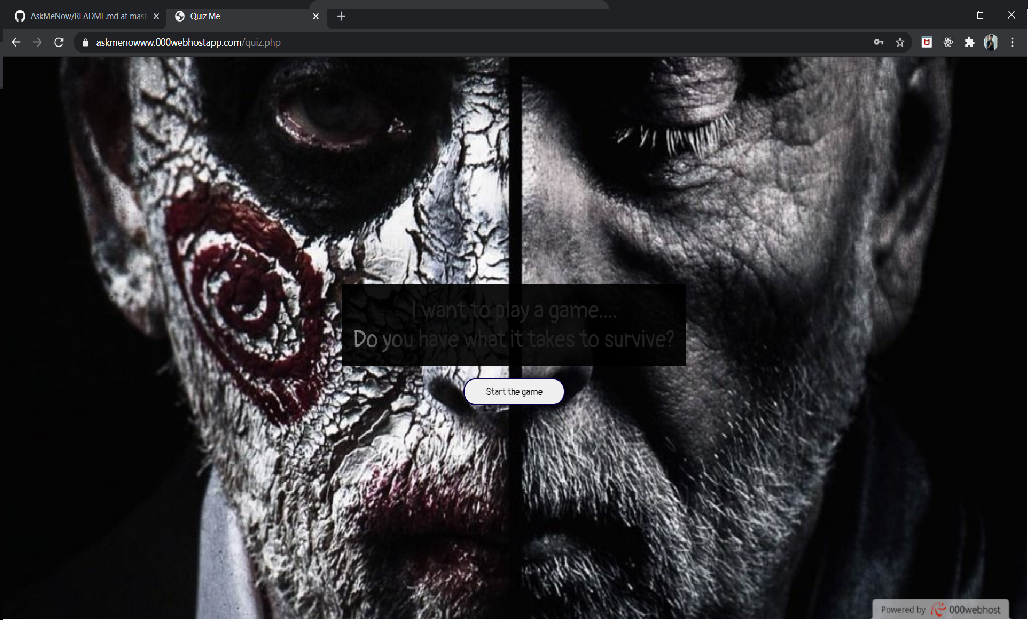Click the Powered by 000webhost badge
This screenshot has width=1028, height=620.
coord(940,610)
